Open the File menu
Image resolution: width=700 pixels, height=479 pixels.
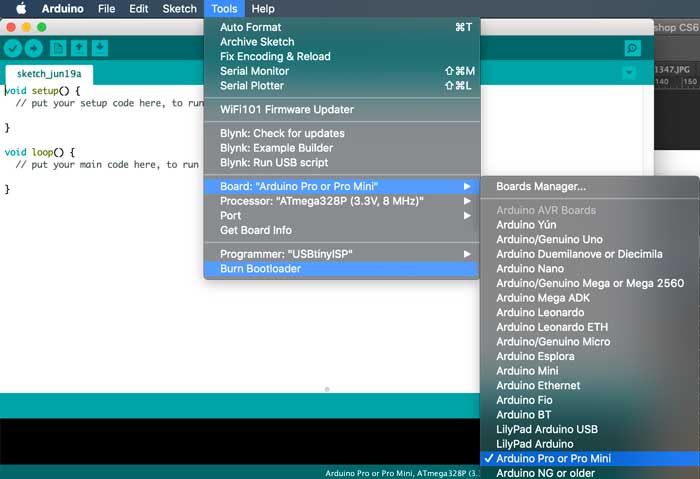(107, 8)
